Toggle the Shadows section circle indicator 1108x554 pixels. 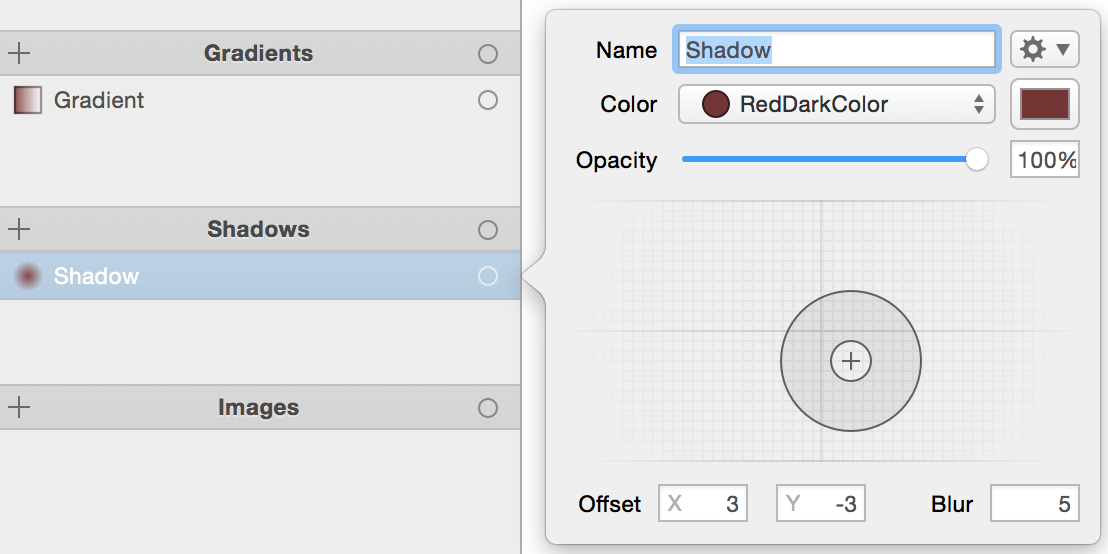pos(488,230)
